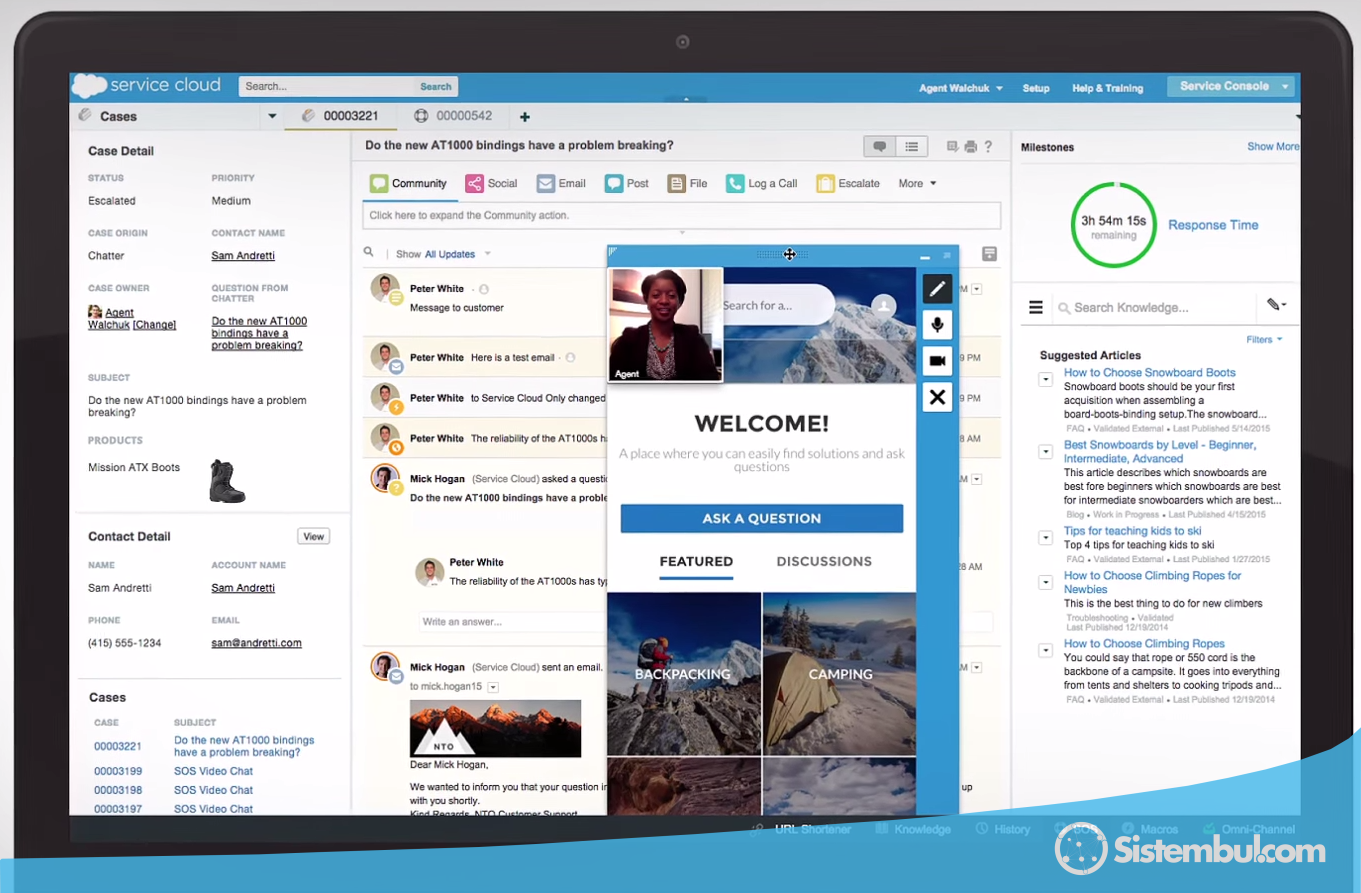
Task: Open Omni-Channel in the bottom bar
Action: point(1250,829)
